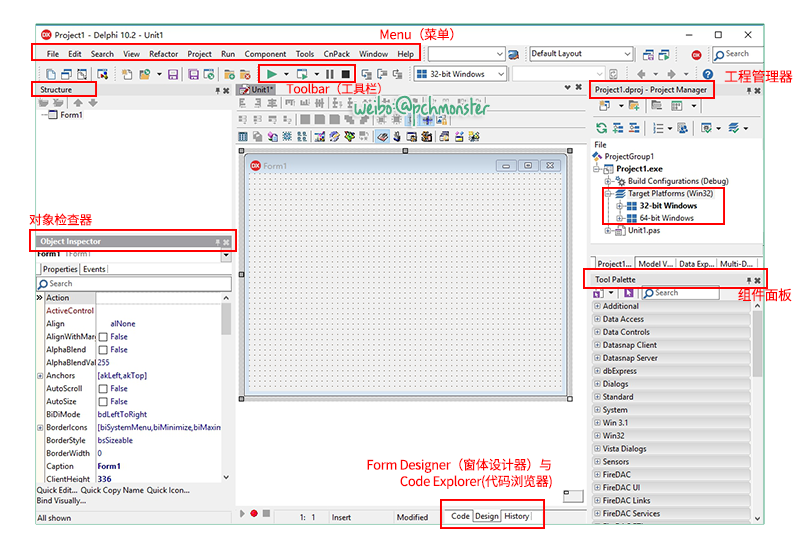Click the forward navigation arrow in the toolbar
This screenshot has width=800, height=549.
pyautogui.click(x=671, y=74)
